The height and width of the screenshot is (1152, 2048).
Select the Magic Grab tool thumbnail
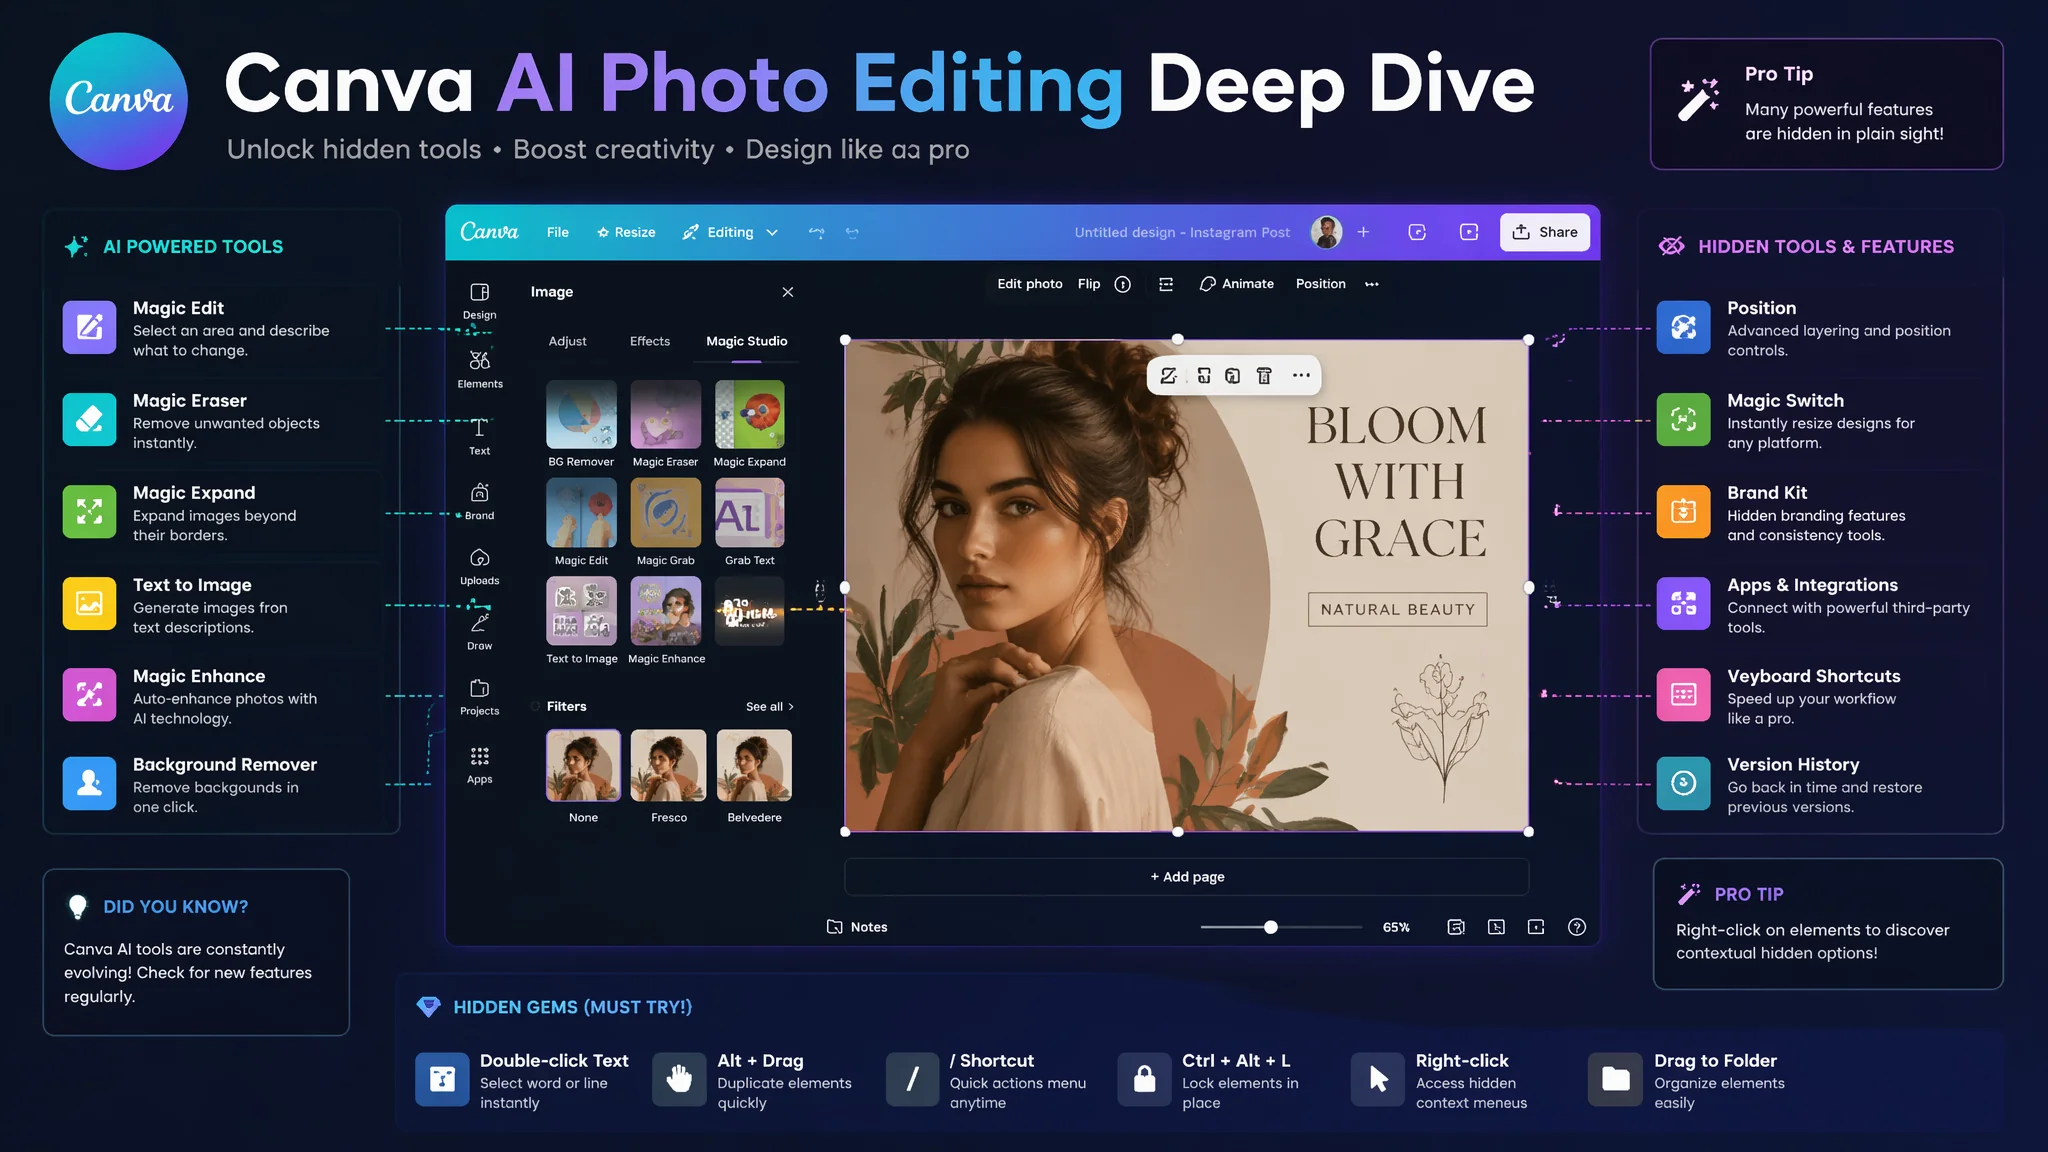tap(665, 512)
